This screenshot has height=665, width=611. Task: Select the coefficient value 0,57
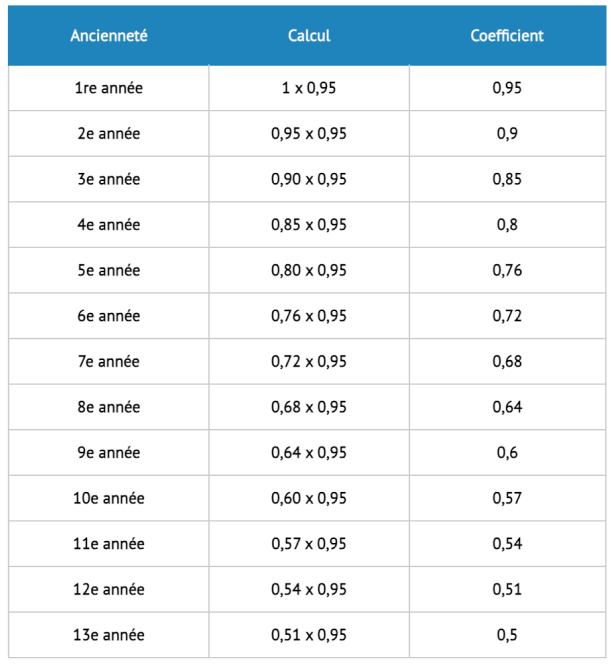(507, 498)
